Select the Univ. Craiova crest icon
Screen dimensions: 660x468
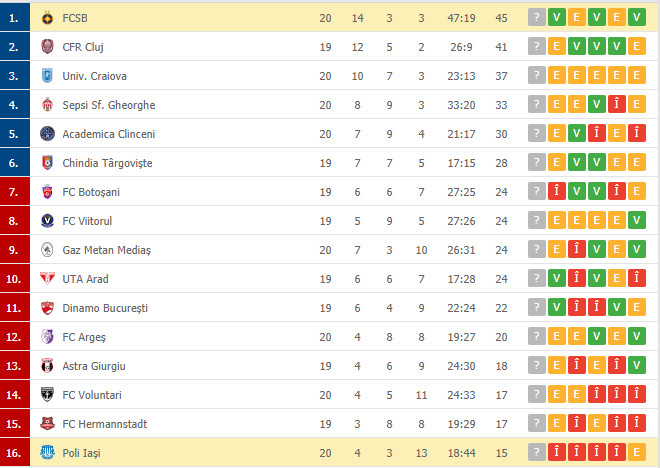48,76
